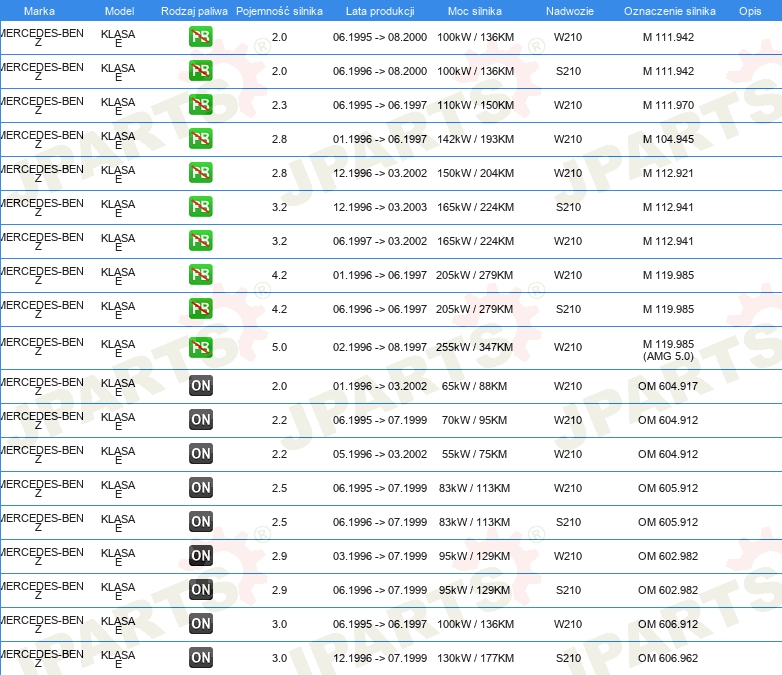Click the power cell 150kW / 204KM

pos(475,173)
